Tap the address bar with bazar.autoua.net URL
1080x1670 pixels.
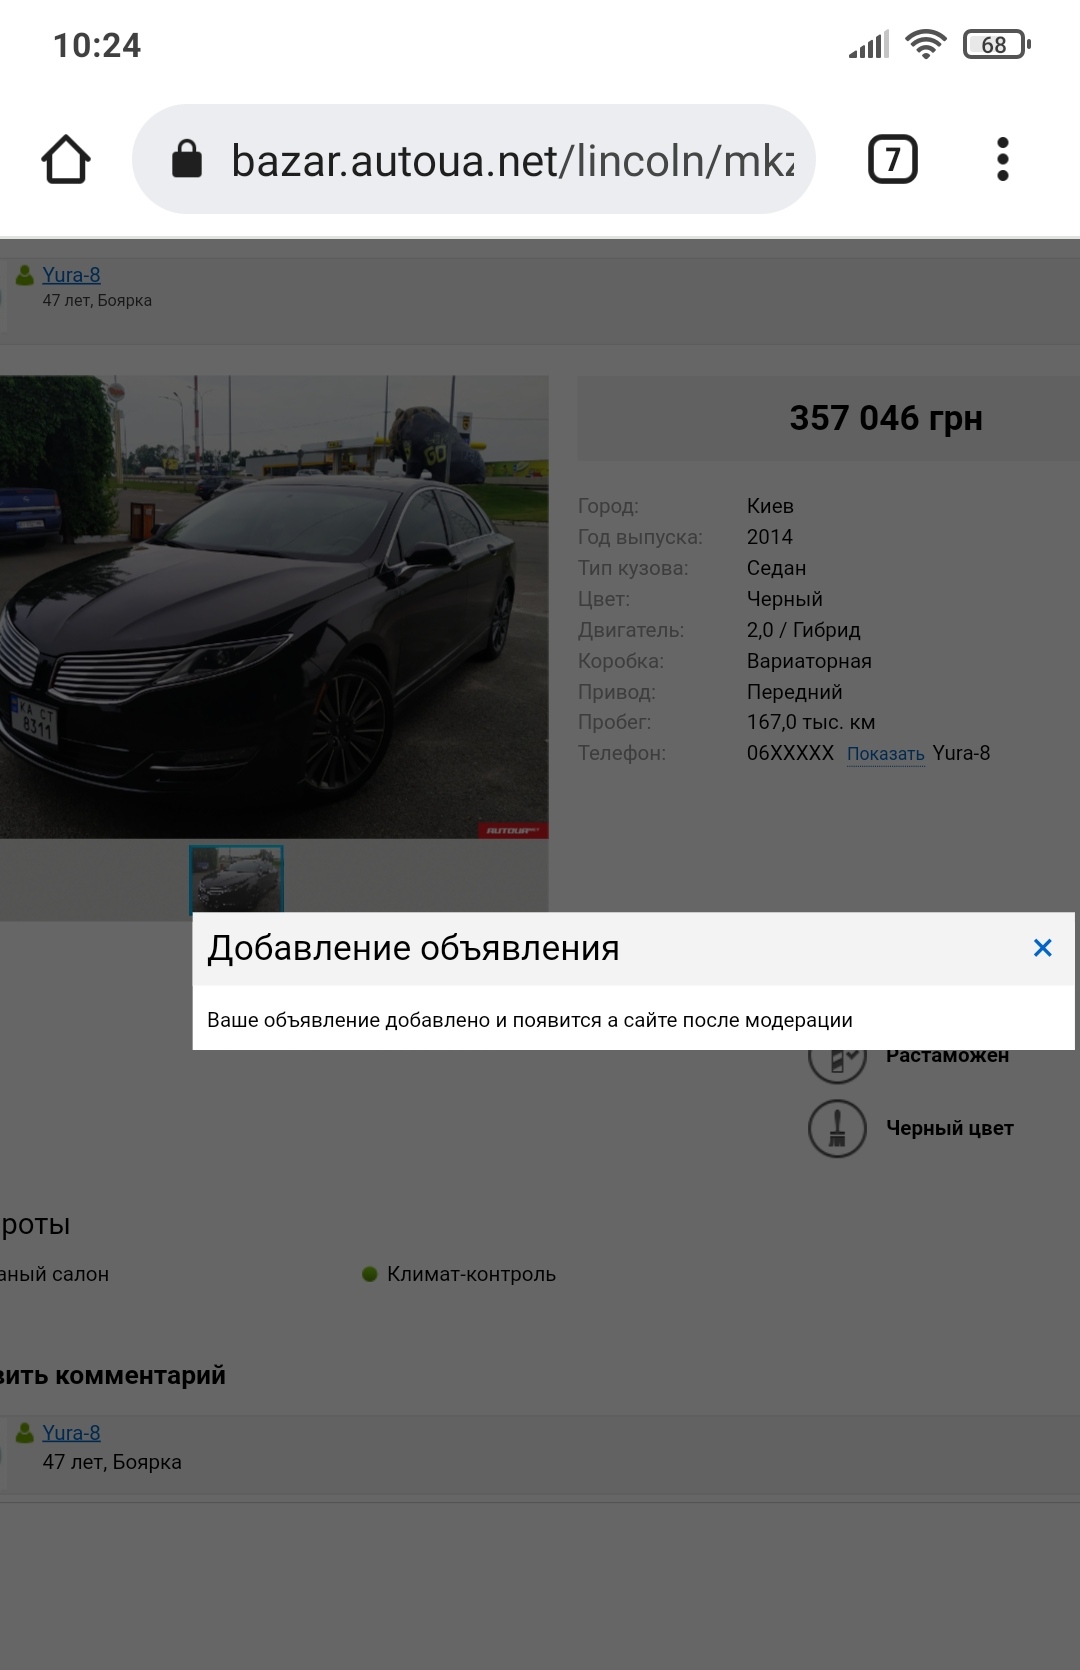[510, 160]
